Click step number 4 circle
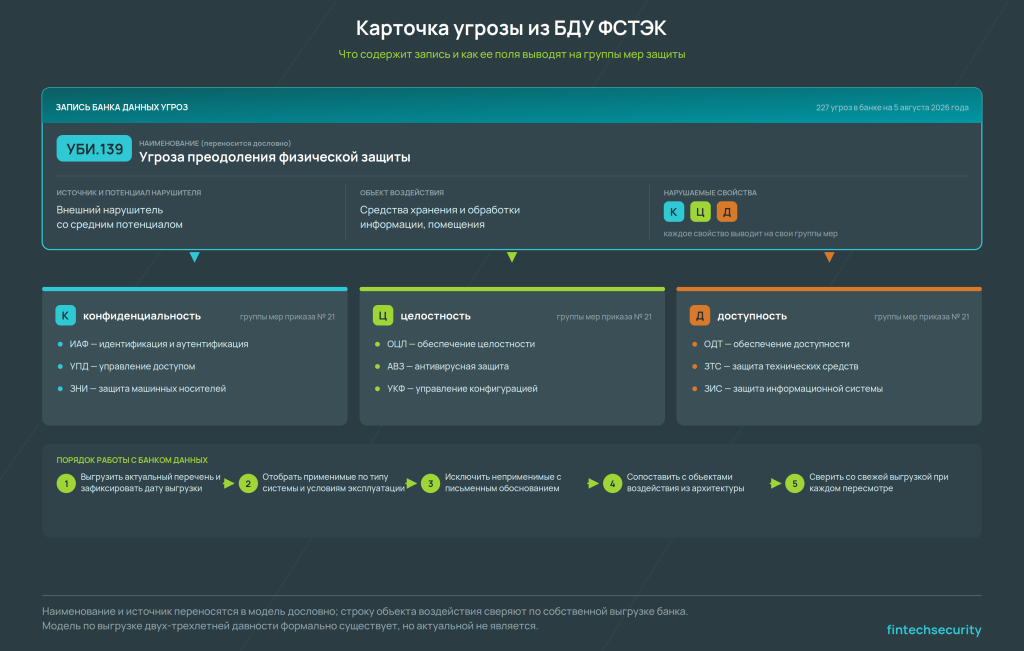Image resolution: width=1024 pixels, height=651 pixels. click(x=613, y=484)
